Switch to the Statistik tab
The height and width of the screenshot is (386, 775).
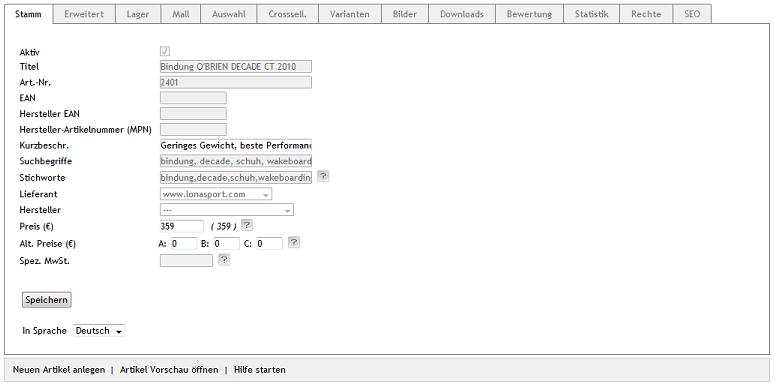592,14
